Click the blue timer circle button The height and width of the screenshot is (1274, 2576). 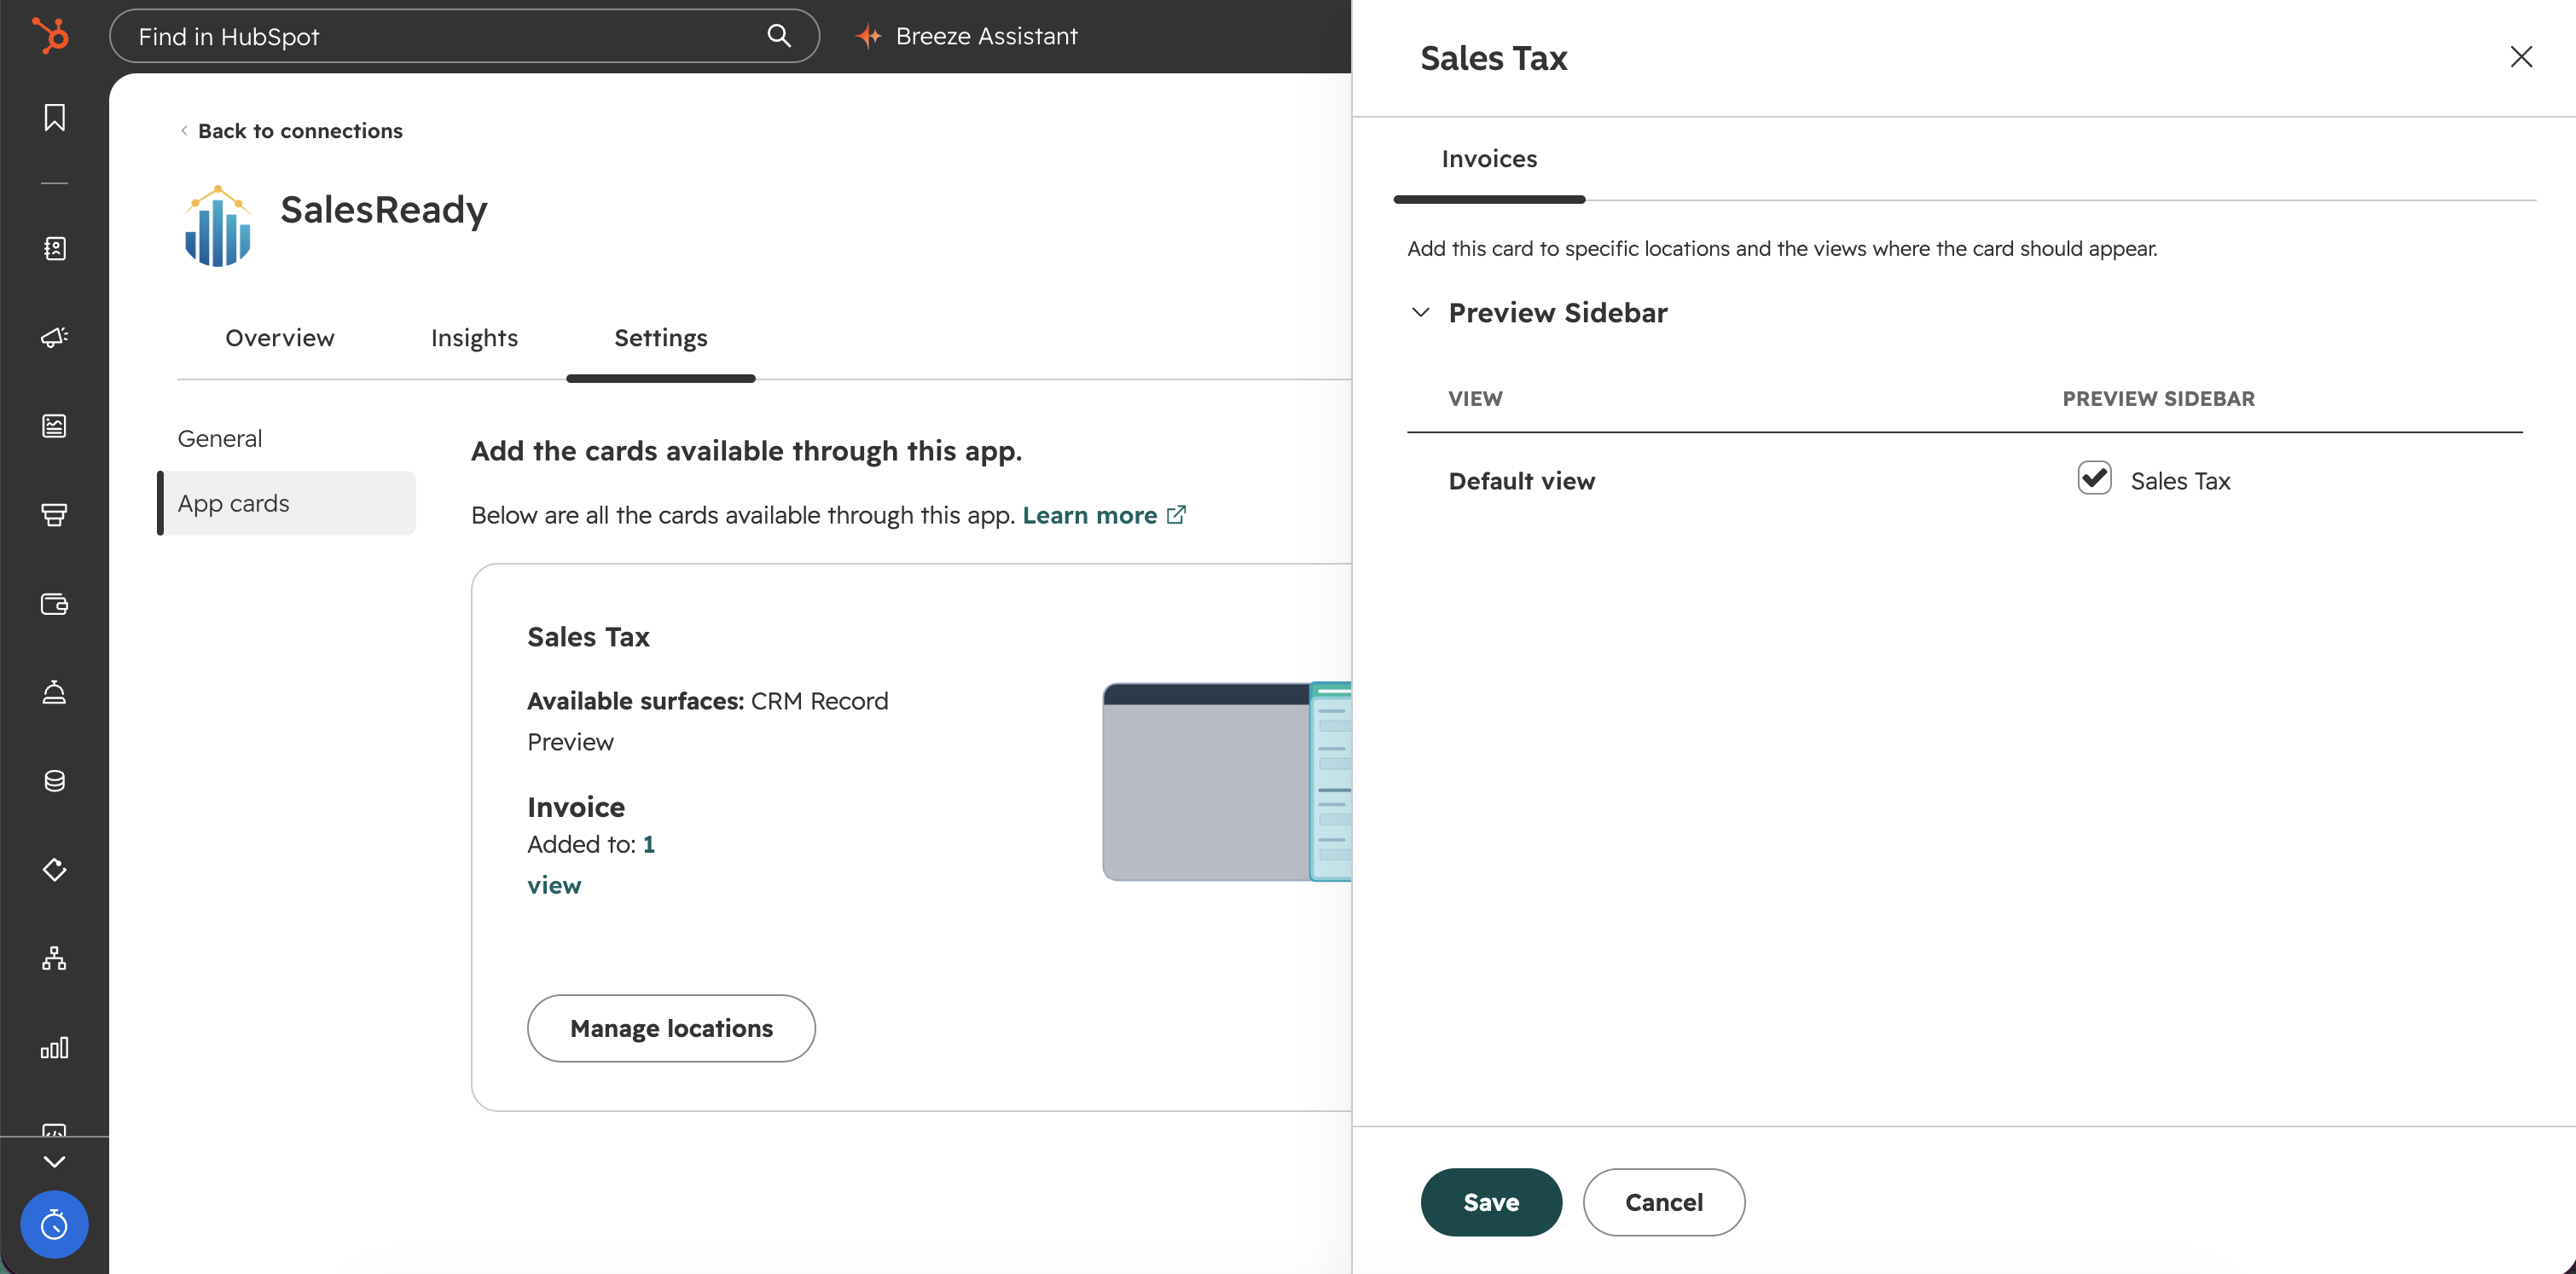point(54,1224)
